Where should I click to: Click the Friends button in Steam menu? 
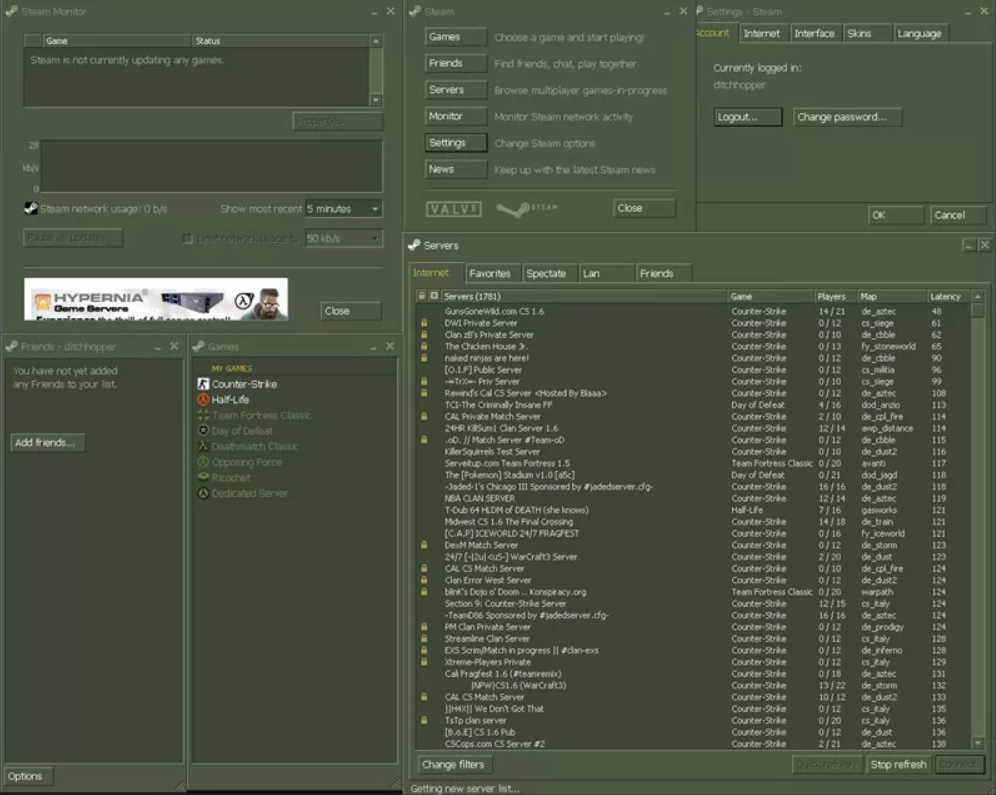pyautogui.click(x=455, y=63)
